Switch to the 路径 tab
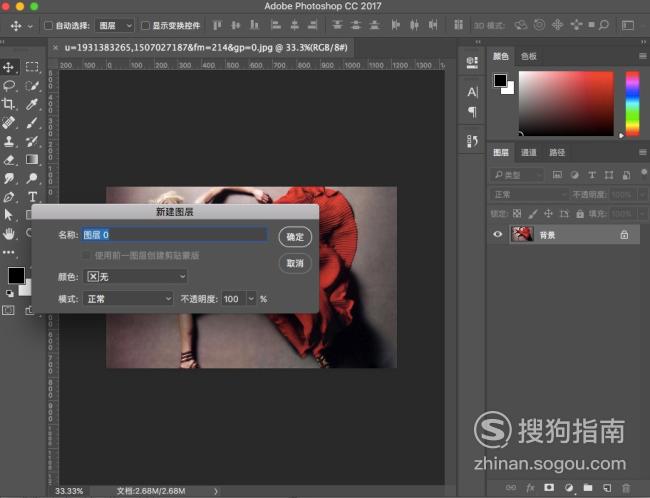The width and height of the screenshot is (650, 498). pyautogui.click(x=557, y=153)
